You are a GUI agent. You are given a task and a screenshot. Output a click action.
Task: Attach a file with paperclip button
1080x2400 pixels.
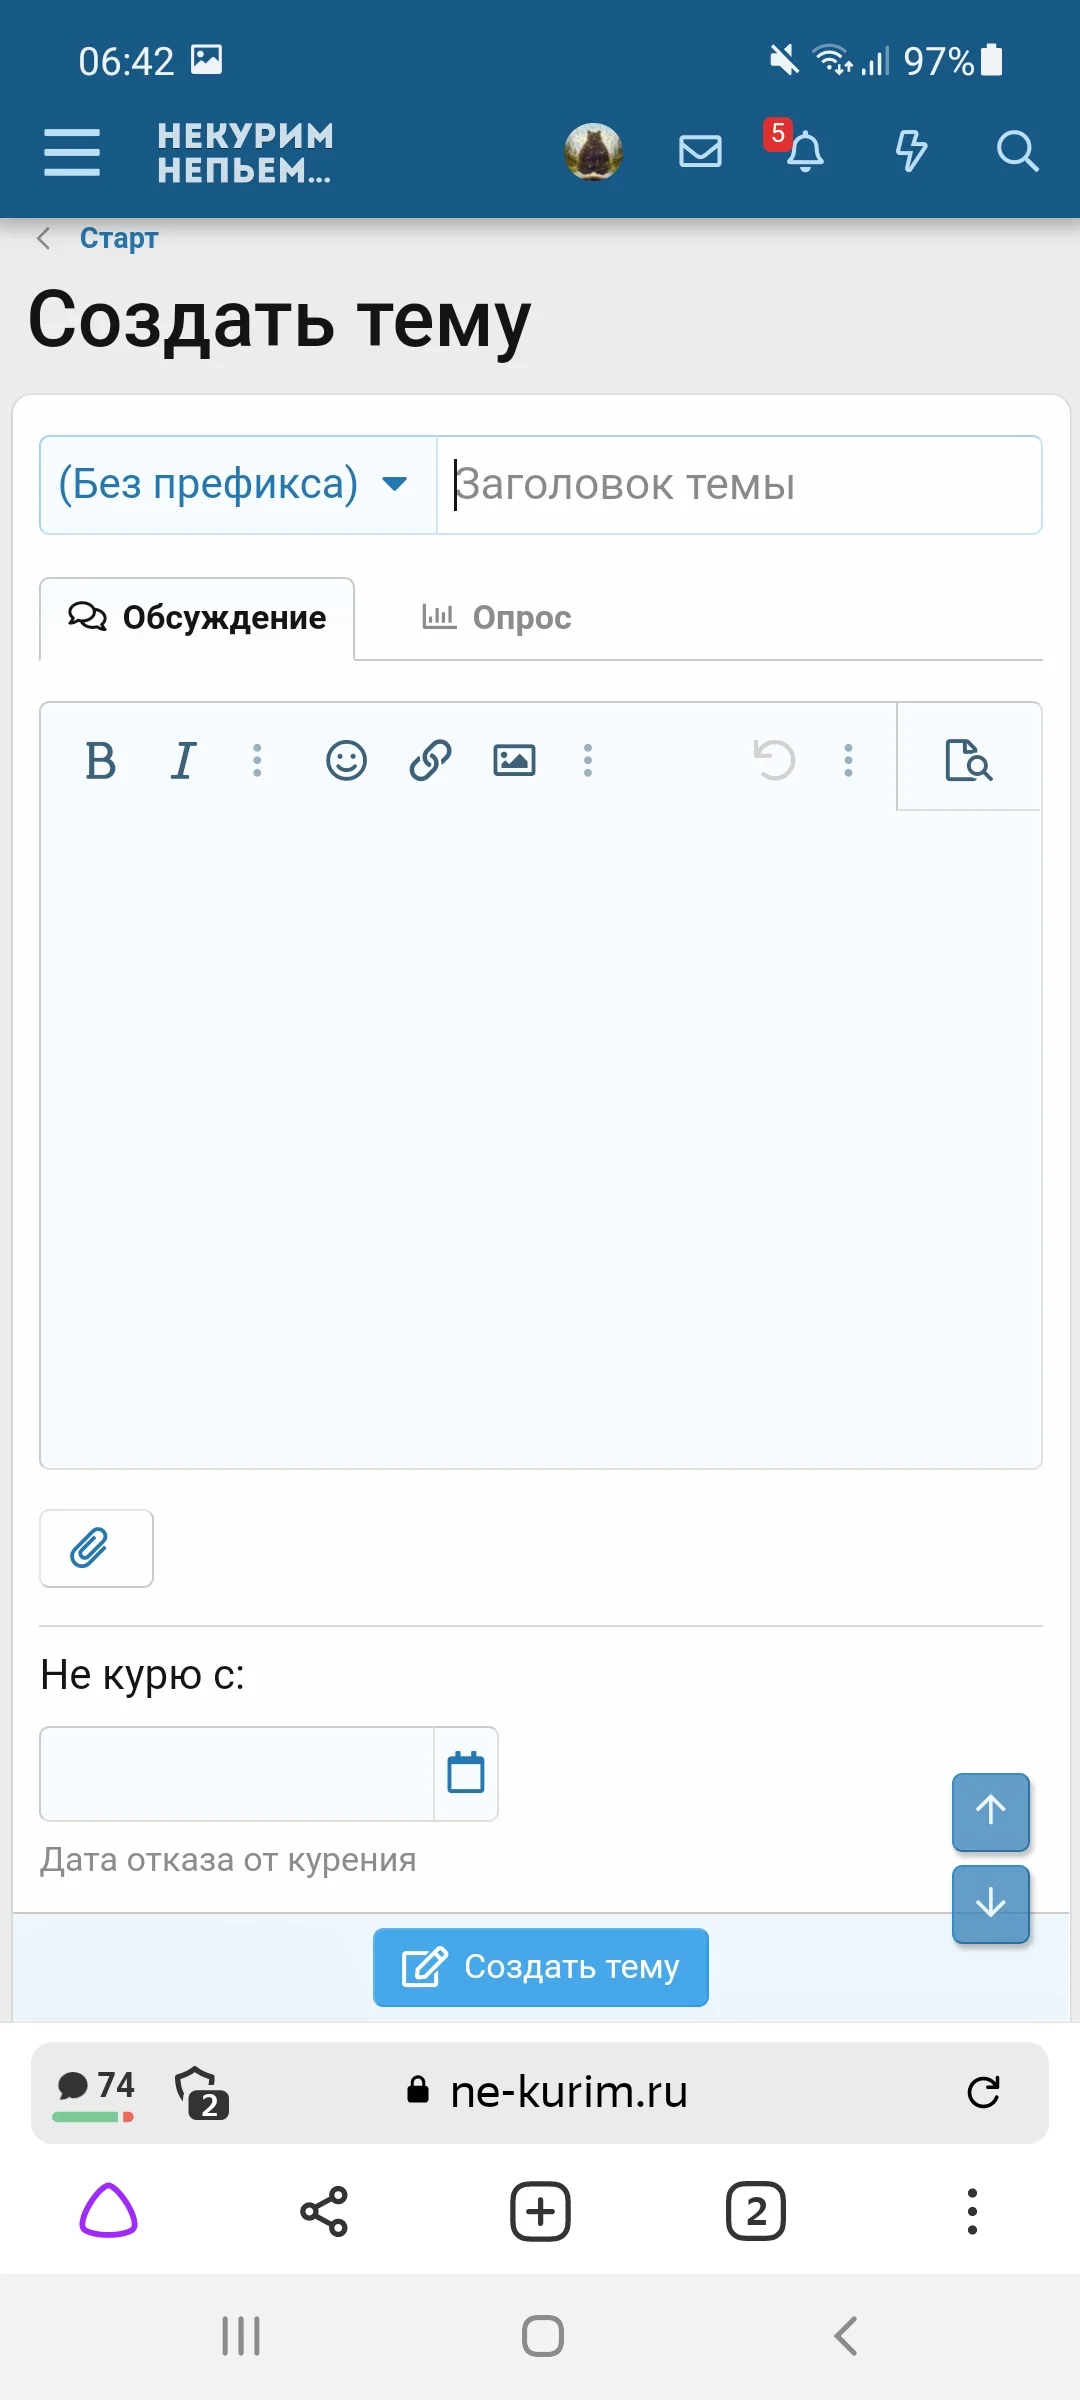pos(96,1548)
